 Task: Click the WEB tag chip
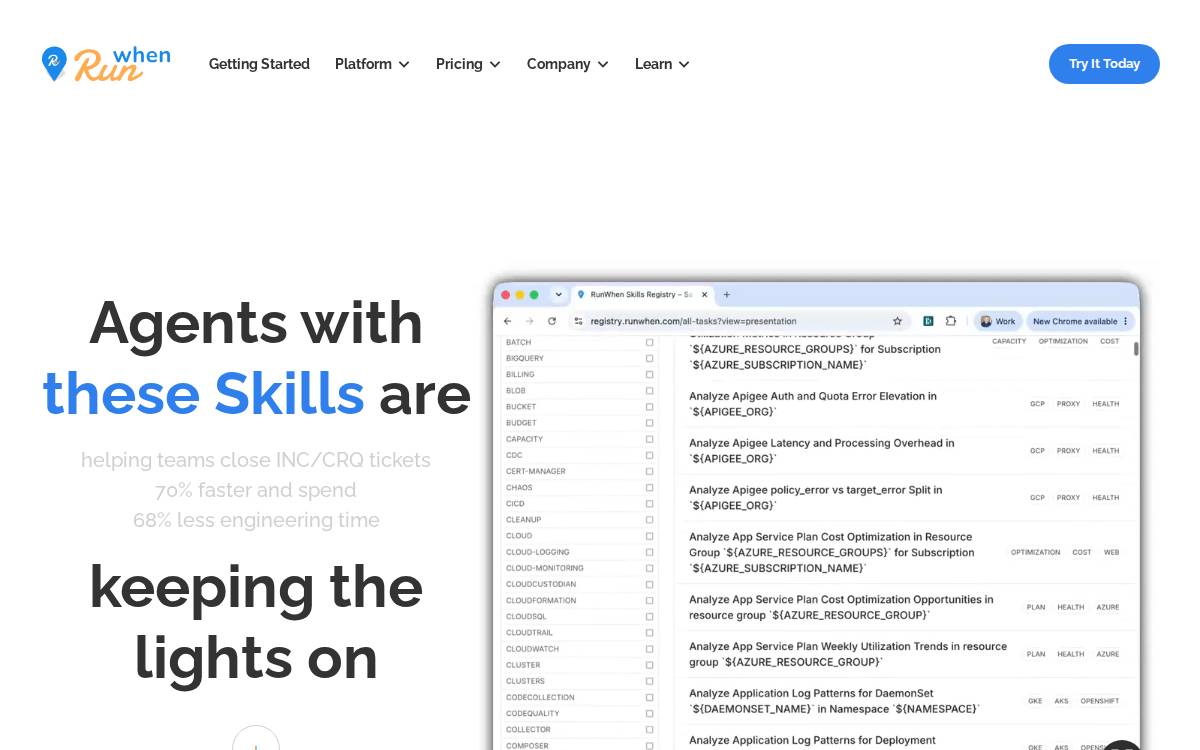pyautogui.click(x=1111, y=552)
